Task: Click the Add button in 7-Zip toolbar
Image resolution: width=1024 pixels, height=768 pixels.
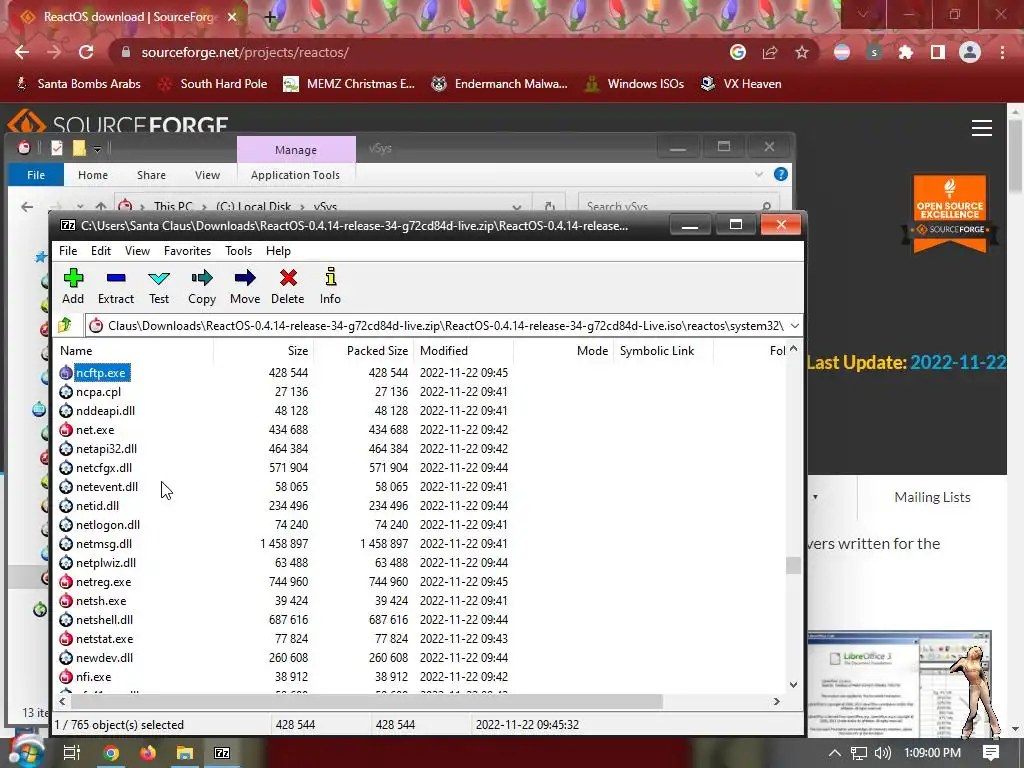Action: pyautogui.click(x=73, y=286)
